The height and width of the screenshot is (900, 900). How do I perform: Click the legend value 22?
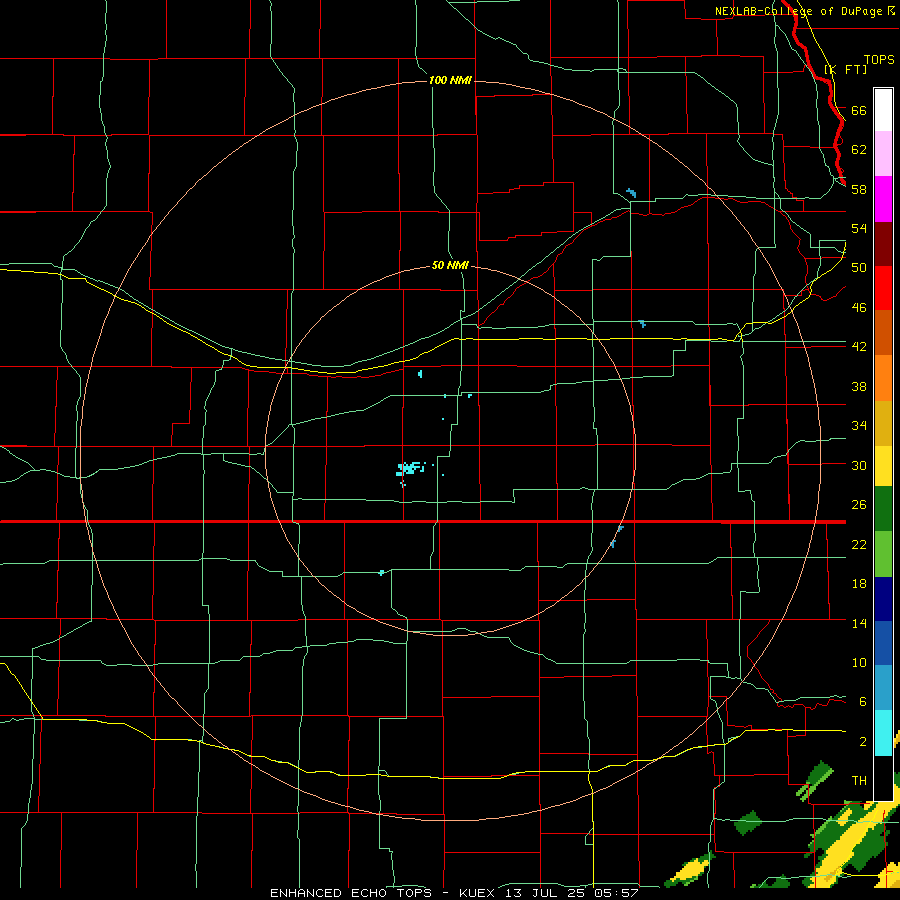[x=859, y=544]
